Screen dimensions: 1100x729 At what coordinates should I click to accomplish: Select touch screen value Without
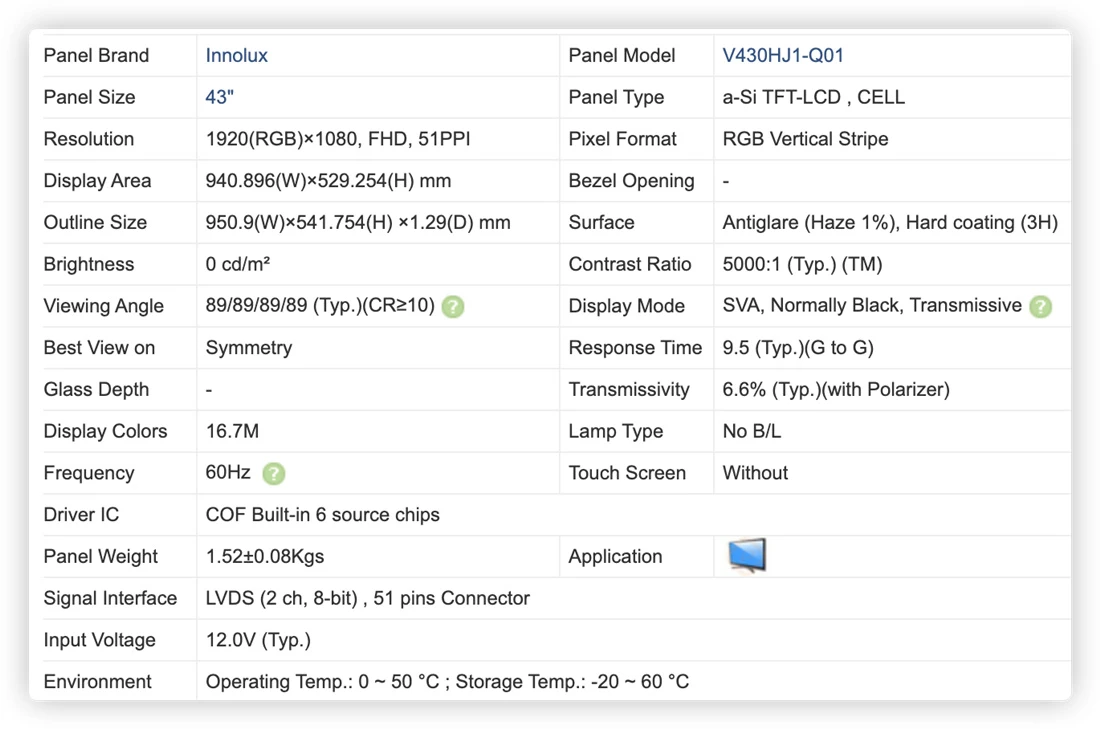[756, 473]
